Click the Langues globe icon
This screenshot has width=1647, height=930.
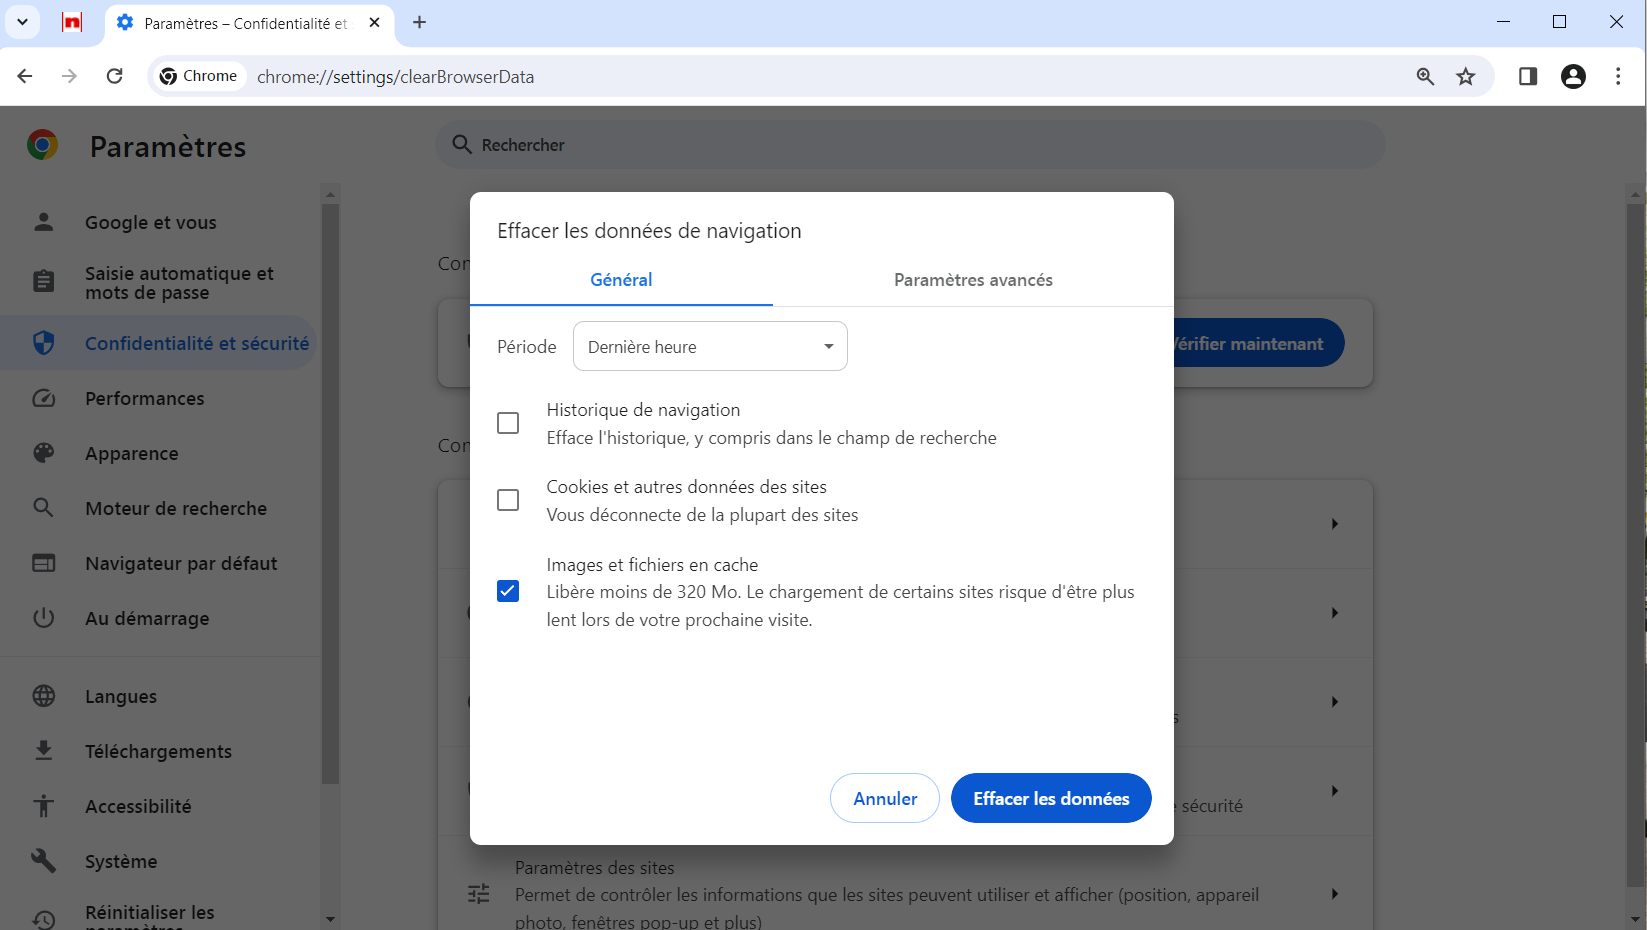[x=44, y=696]
